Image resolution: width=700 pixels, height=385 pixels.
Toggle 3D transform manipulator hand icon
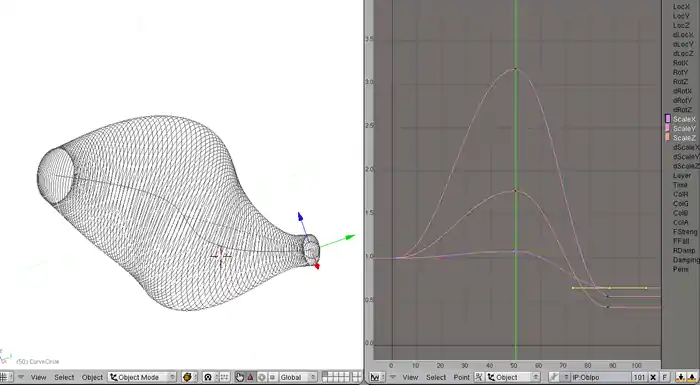[240, 377]
